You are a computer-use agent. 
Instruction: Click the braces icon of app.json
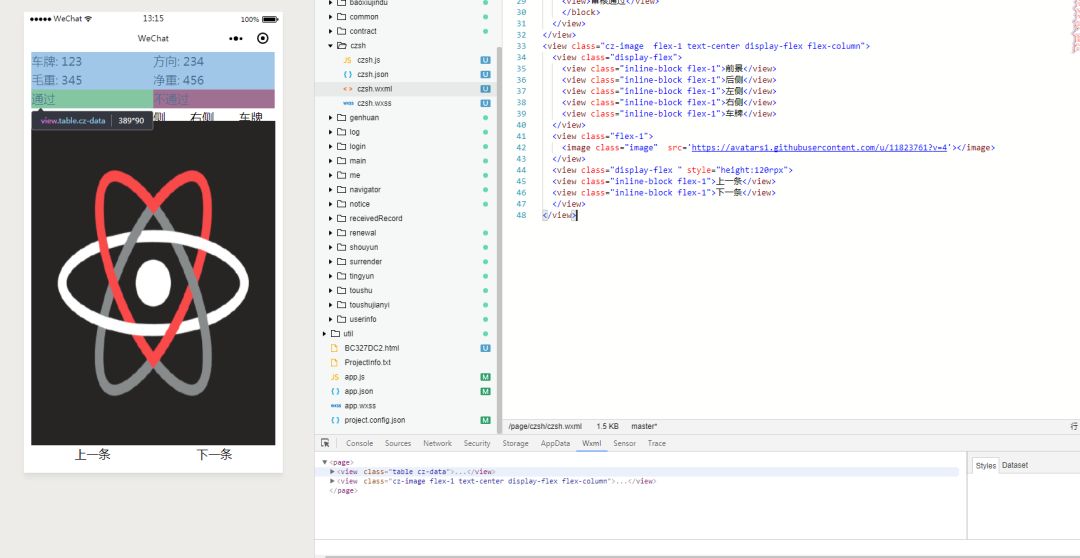tap(335, 391)
